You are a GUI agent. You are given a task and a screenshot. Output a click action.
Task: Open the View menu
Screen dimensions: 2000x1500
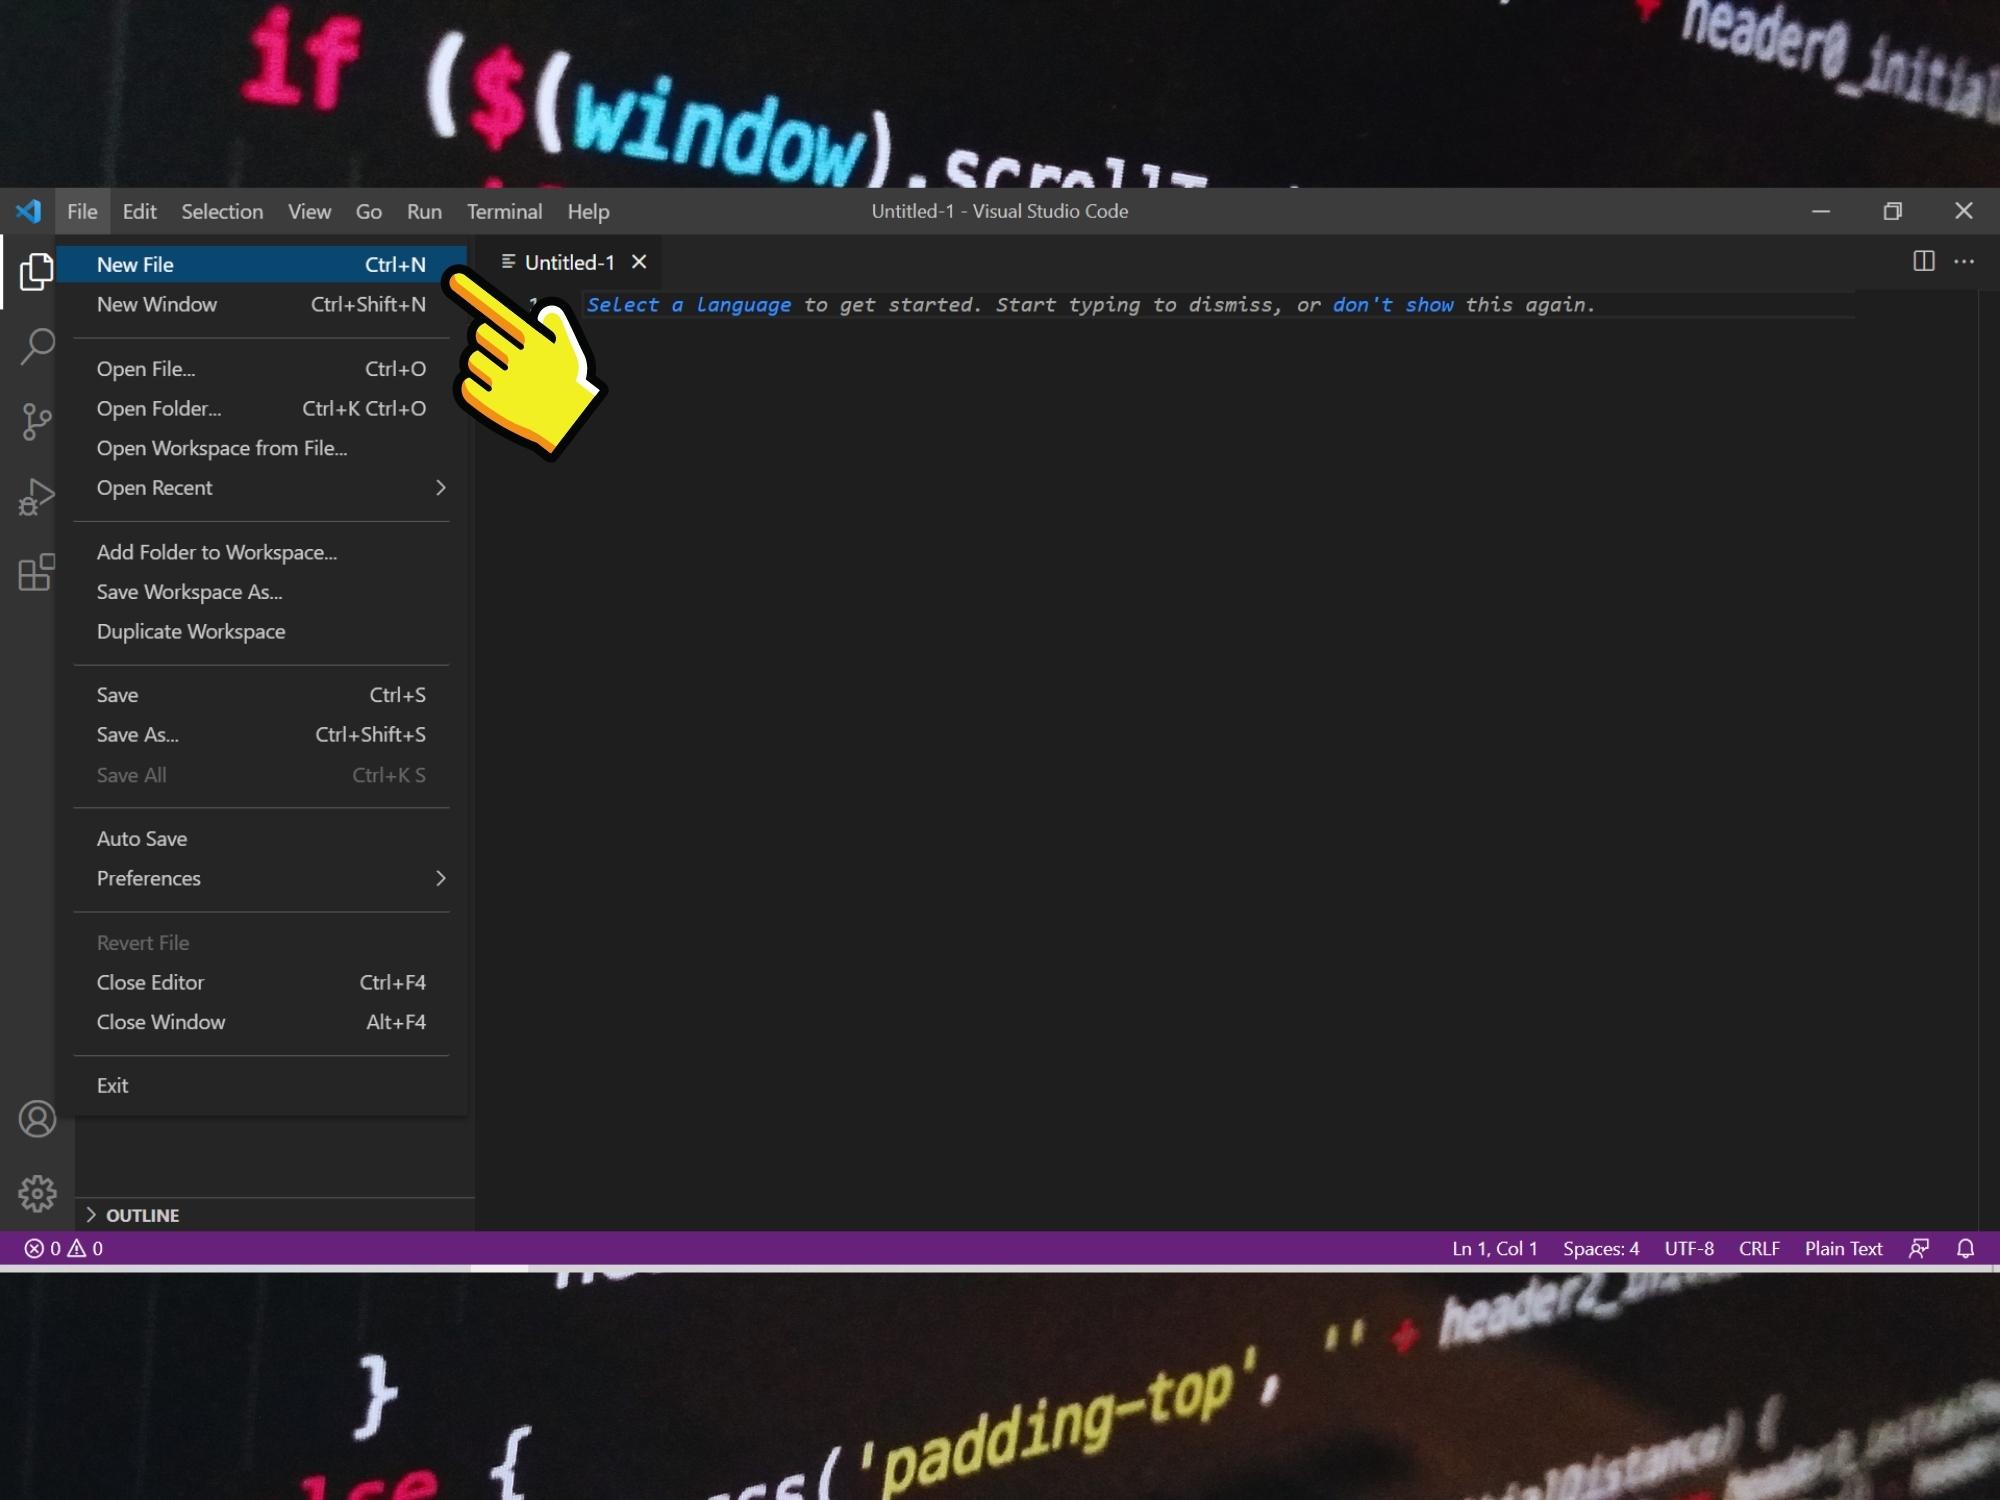point(309,211)
